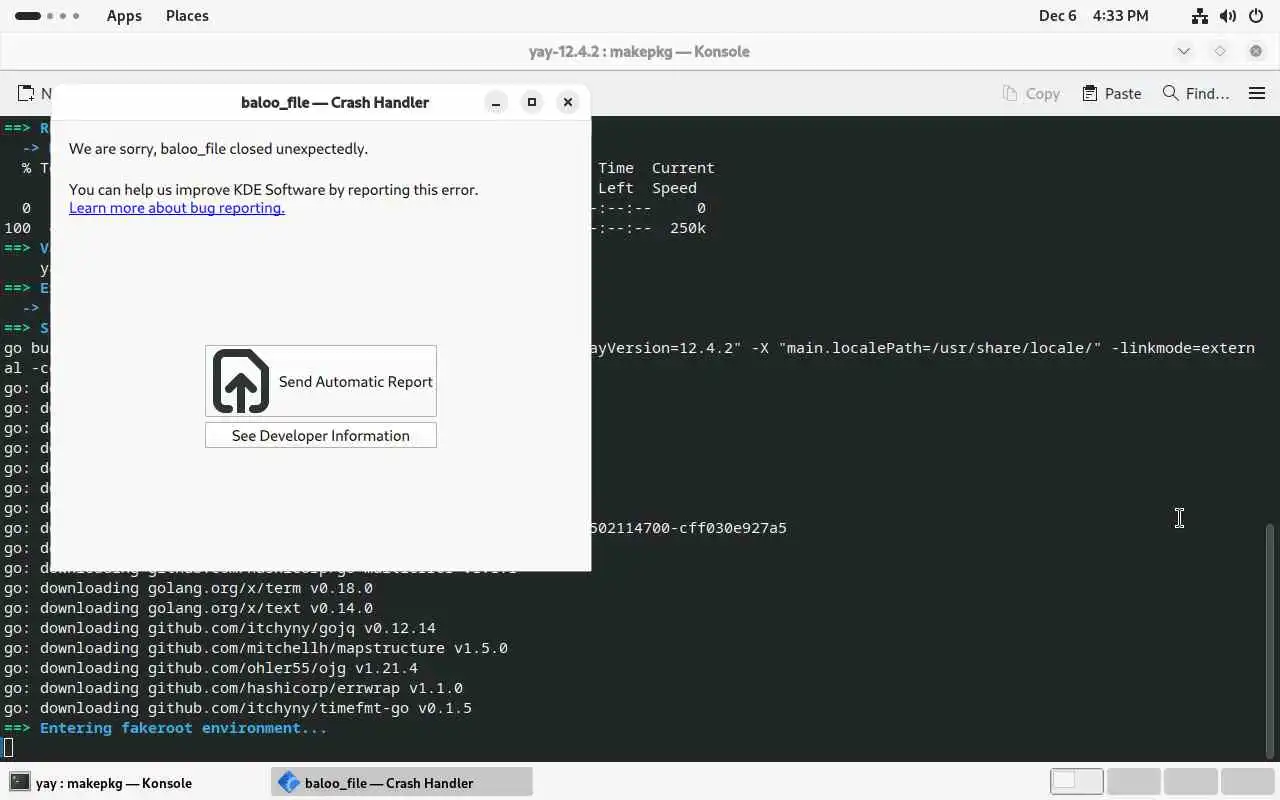Open Apps menu in top panel
This screenshot has width=1280, height=800.
124,16
